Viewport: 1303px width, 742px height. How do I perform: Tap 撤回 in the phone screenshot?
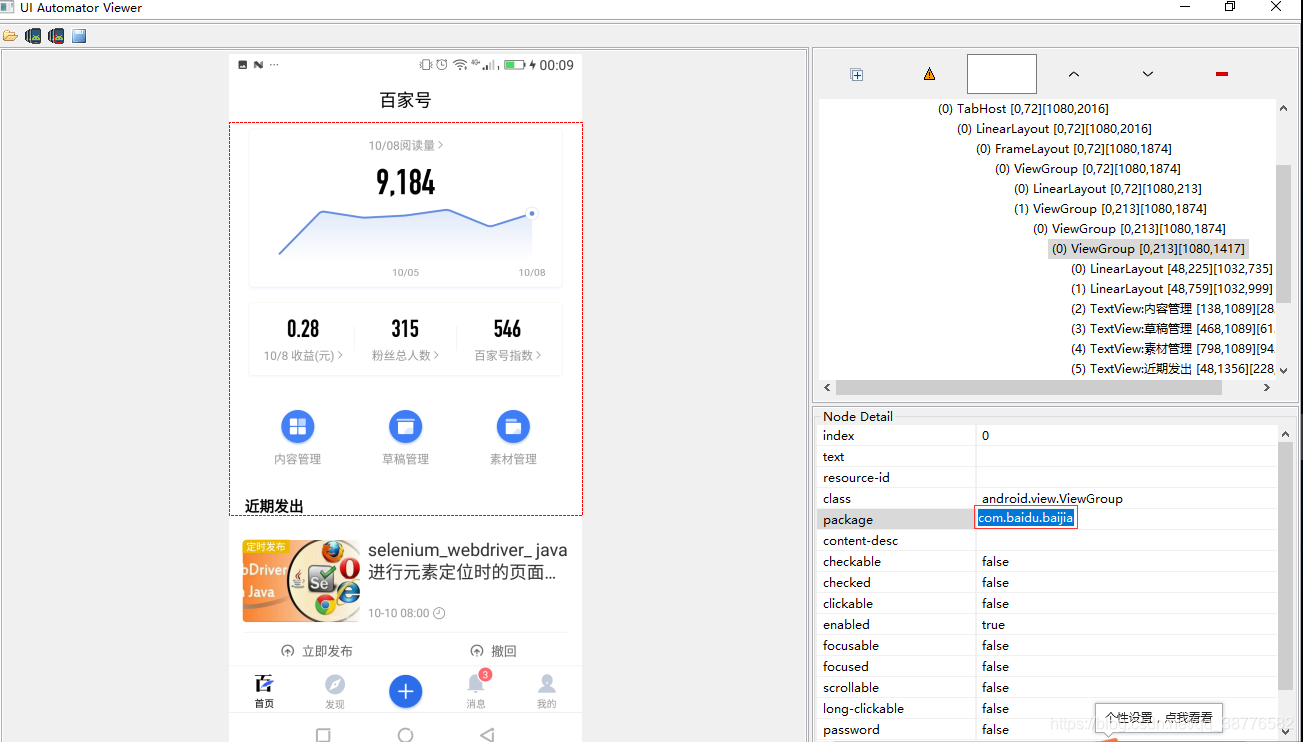[494, 651]
